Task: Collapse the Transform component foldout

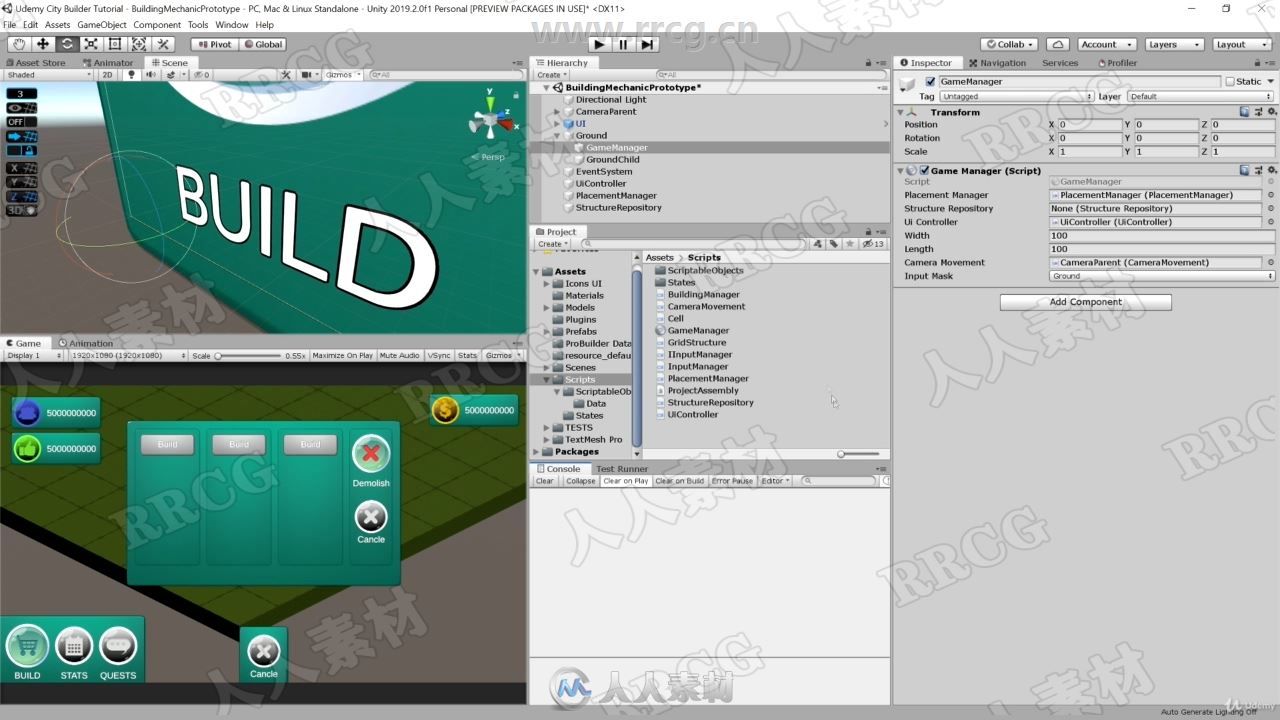Action: [900, 112]
